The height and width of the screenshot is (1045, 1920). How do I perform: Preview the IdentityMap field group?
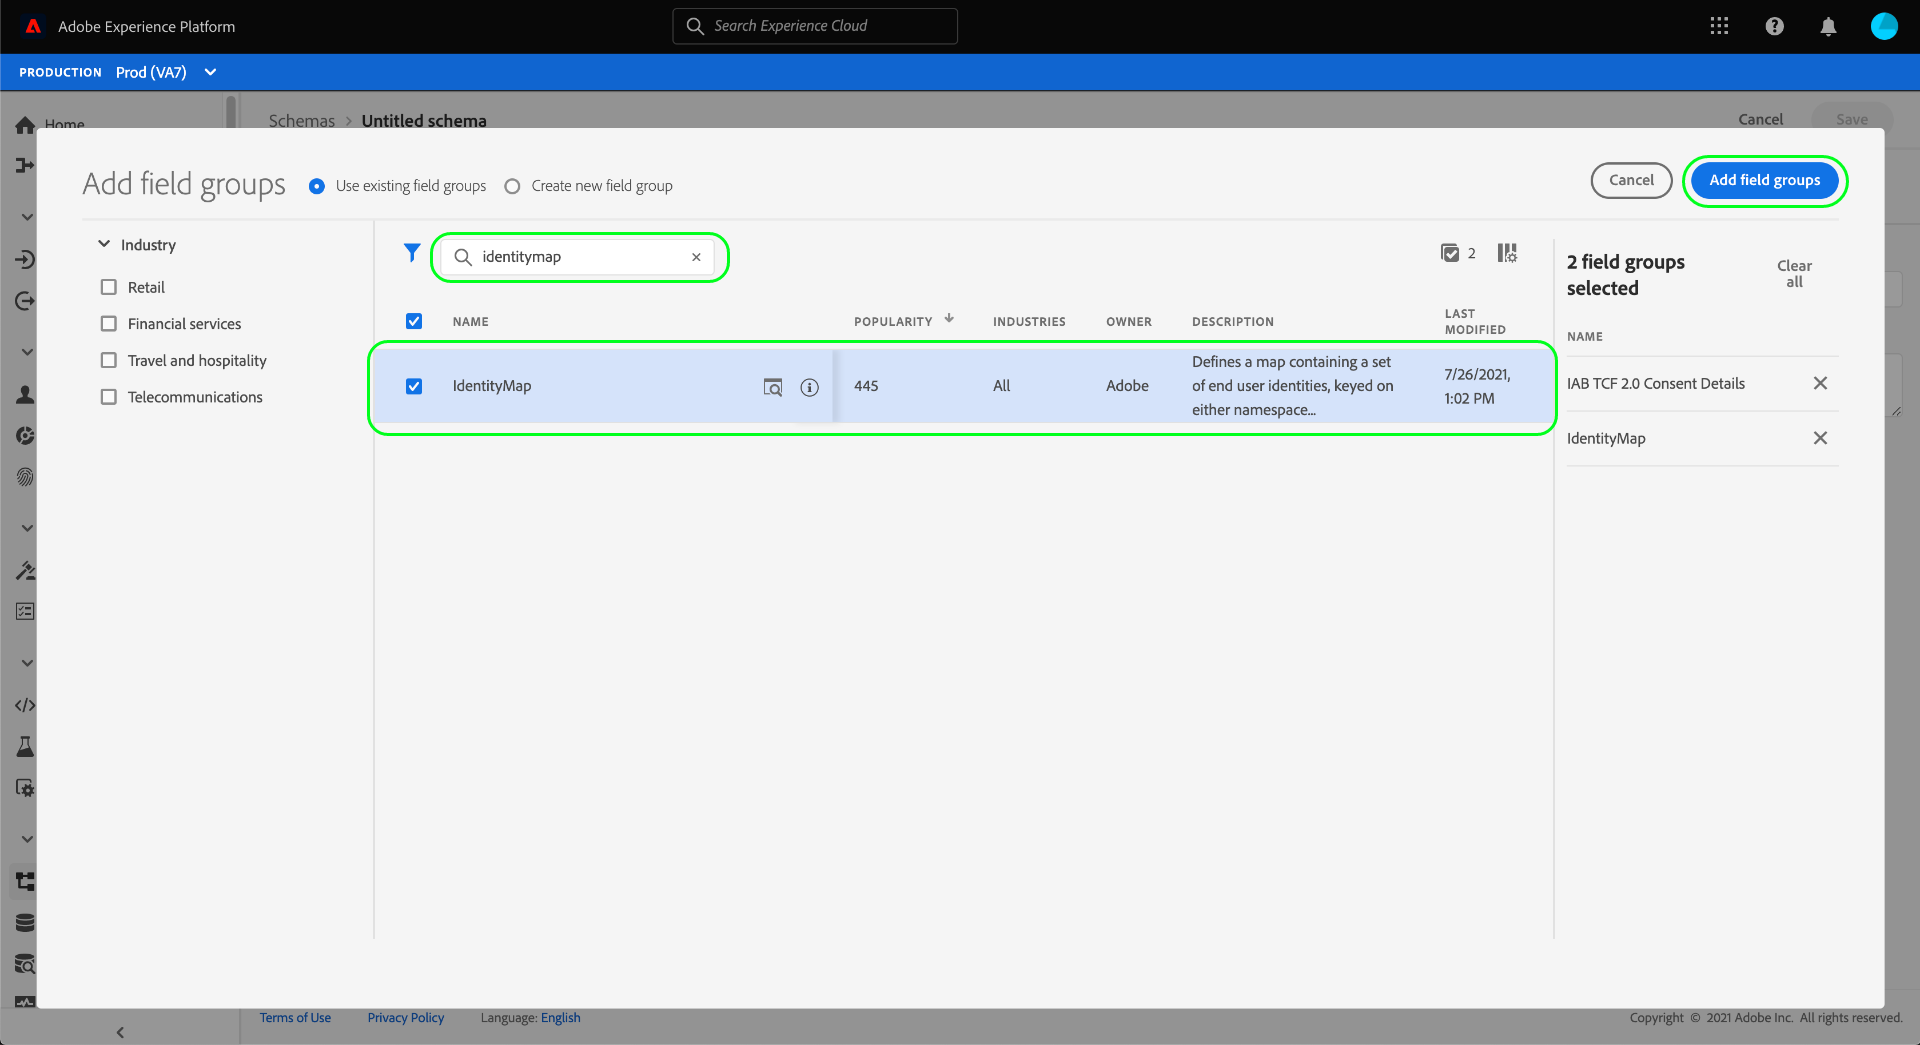773,387
